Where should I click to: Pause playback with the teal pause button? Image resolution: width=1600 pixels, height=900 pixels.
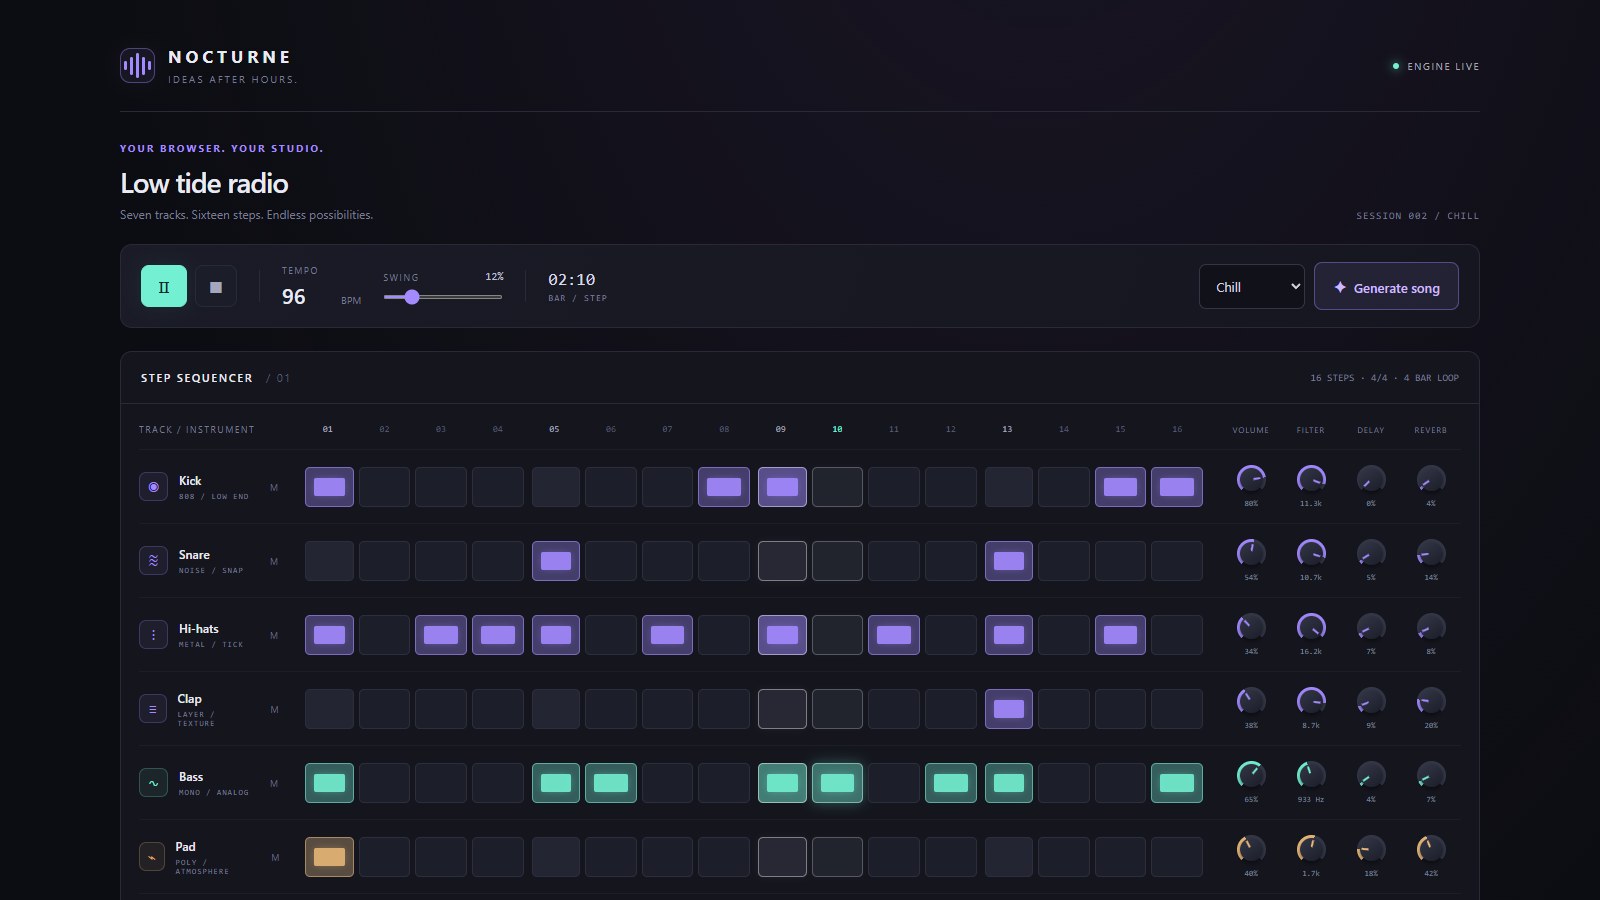164,286
